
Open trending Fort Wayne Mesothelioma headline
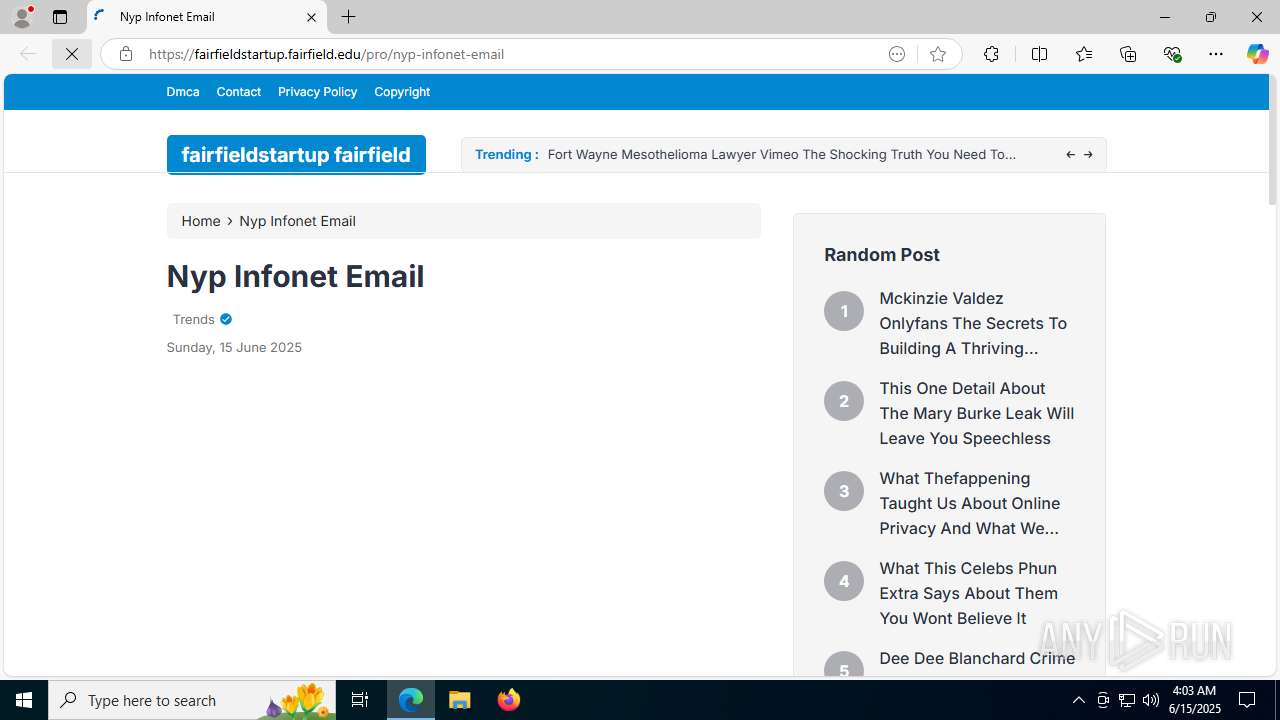(782, 154)
